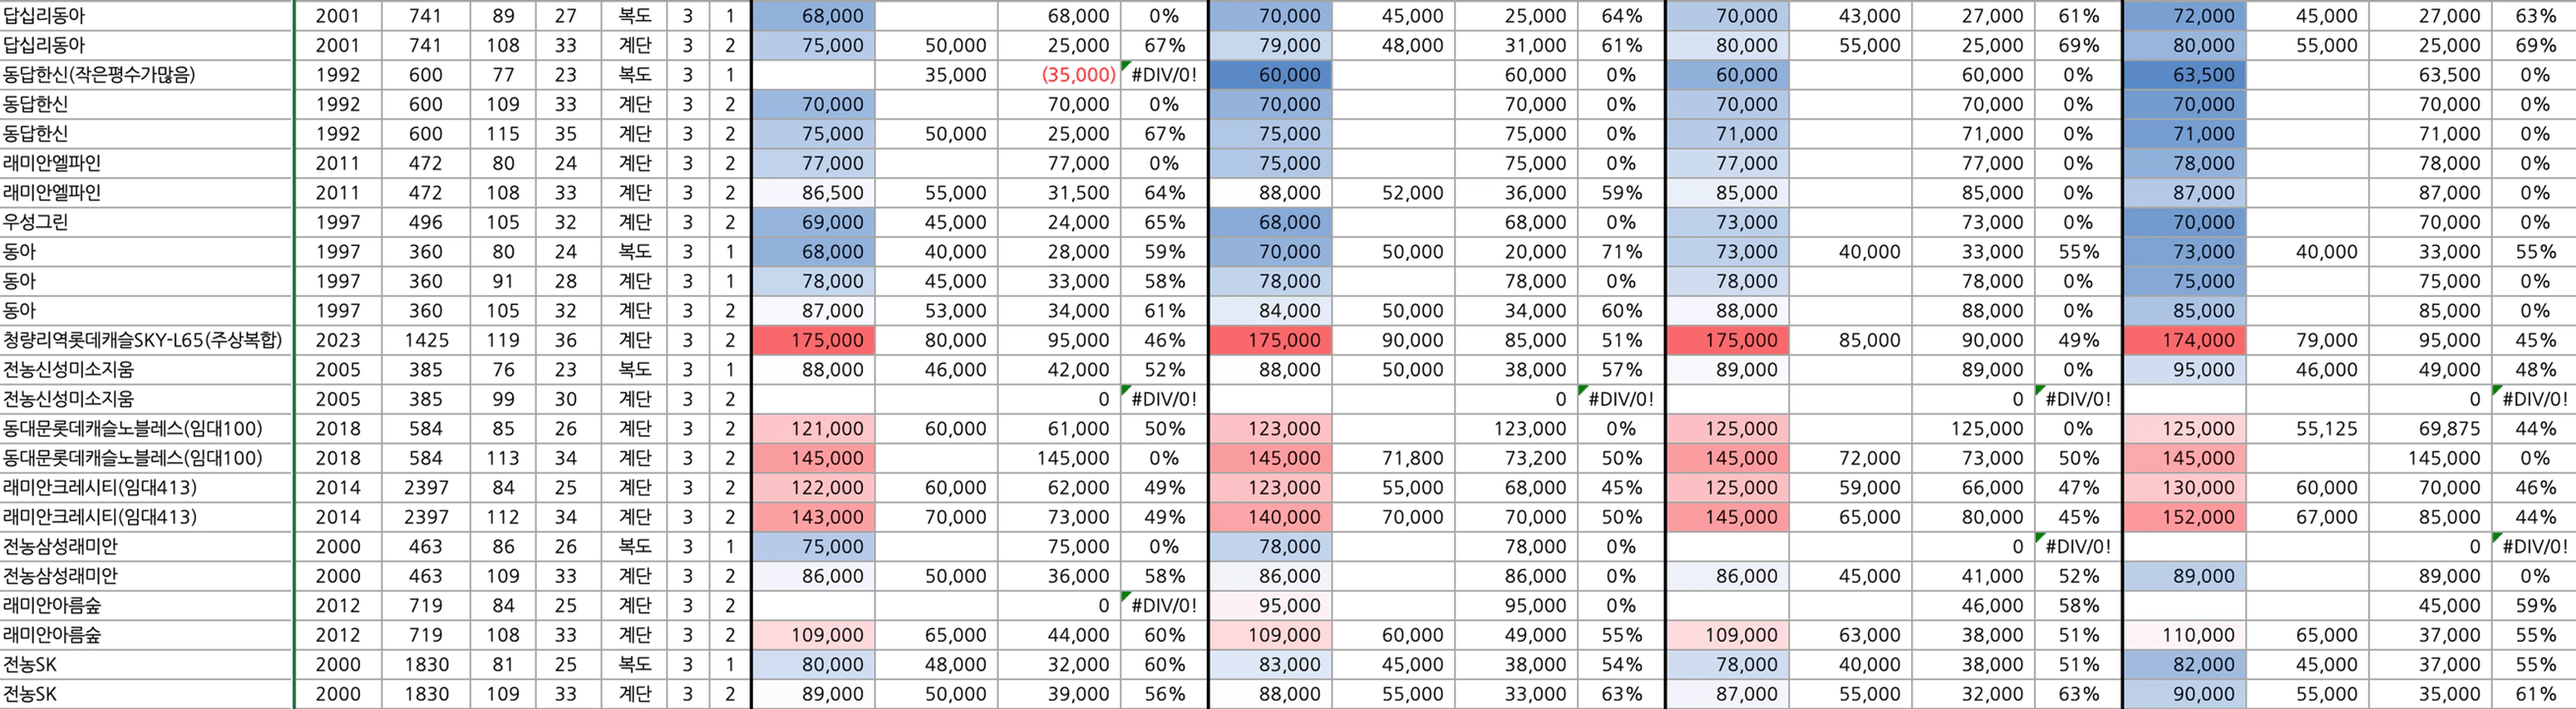The height and width of the screenshot is (709, 2576).
Task: Select the ratio cell 71%
Action: click(x=1621, y=252)
